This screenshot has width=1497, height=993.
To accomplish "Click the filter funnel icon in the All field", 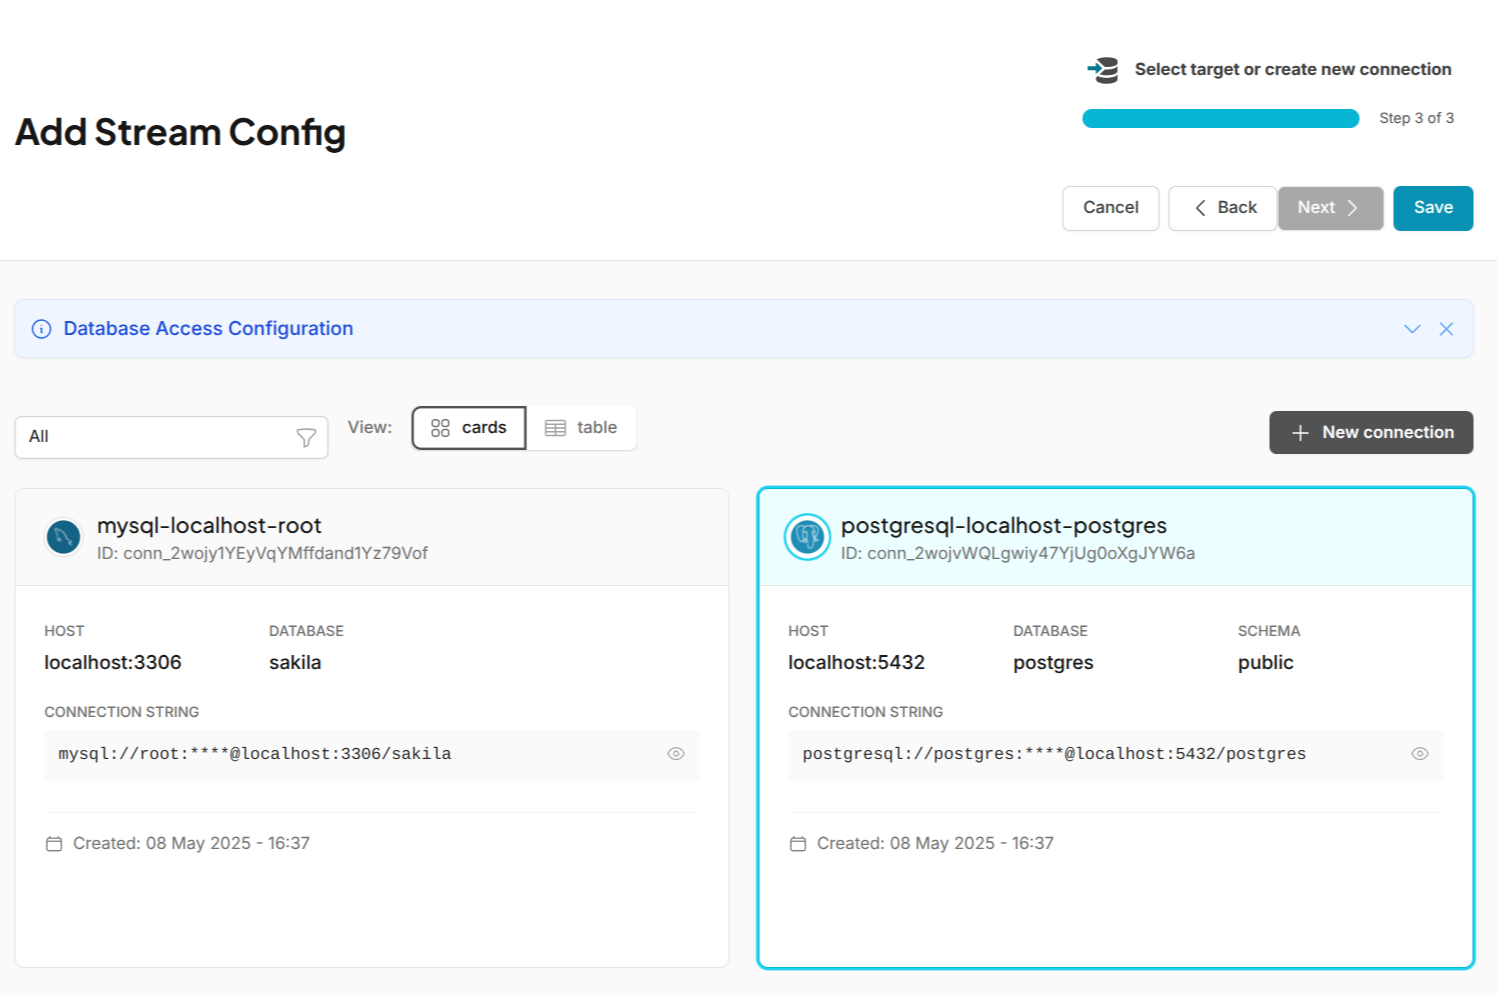I will click(306, 437).
